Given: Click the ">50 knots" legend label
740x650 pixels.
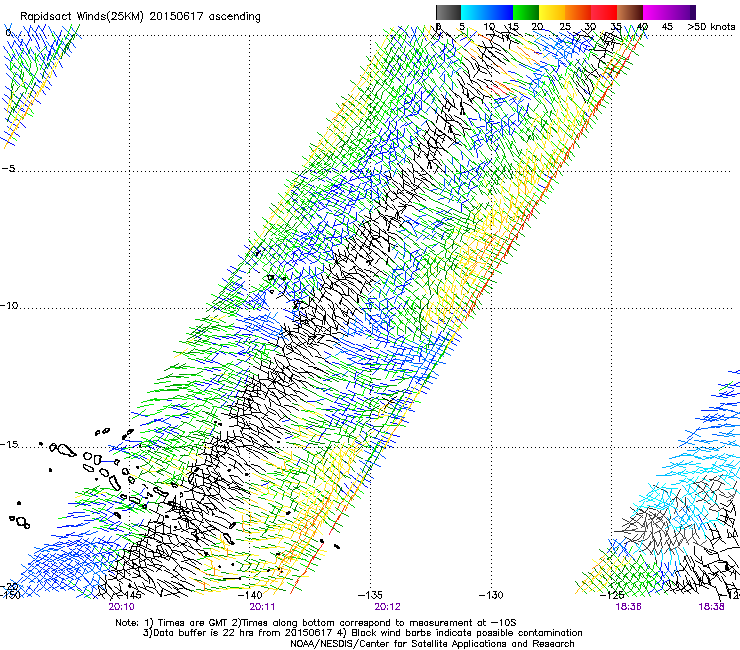Looking at the screenshot, I should pyautogui.click(x=711, y=26).
